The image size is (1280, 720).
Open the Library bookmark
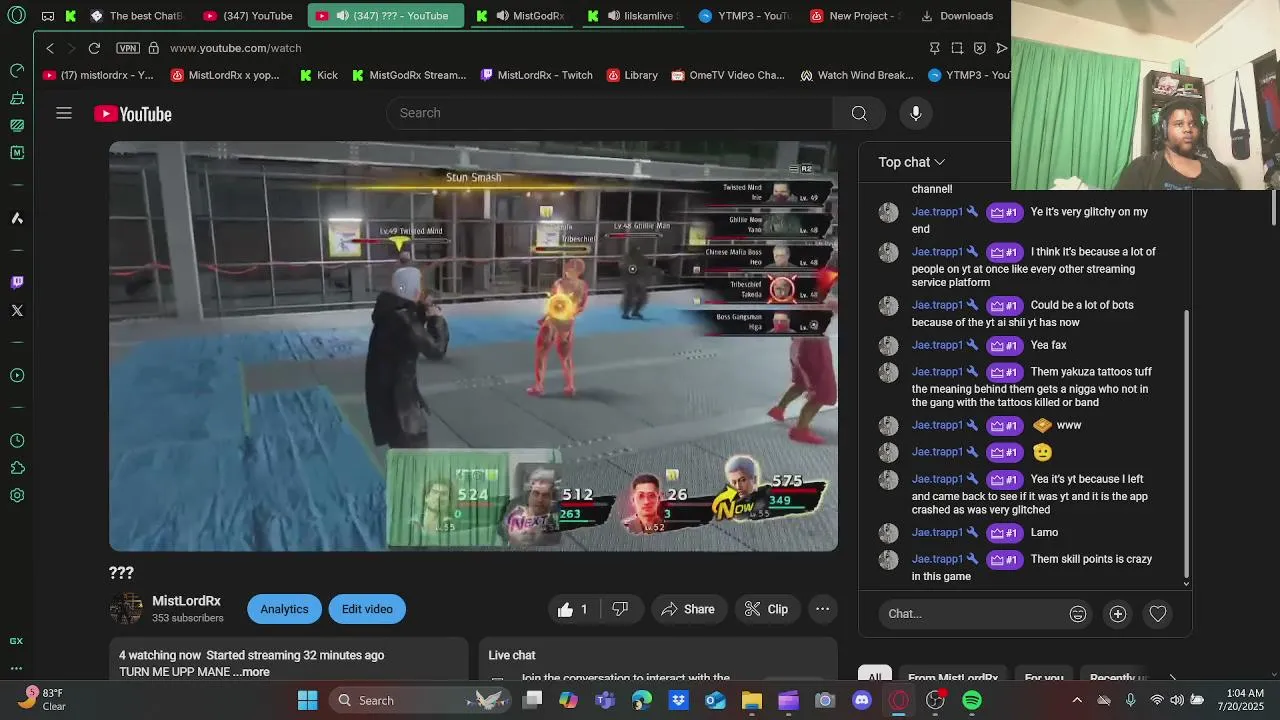pyautogui.click(x=631, y=75)
